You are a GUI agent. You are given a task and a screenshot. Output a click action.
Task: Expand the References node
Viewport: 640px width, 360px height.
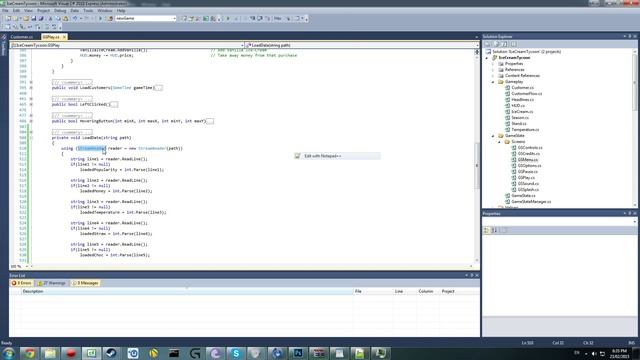pos(493,70)
